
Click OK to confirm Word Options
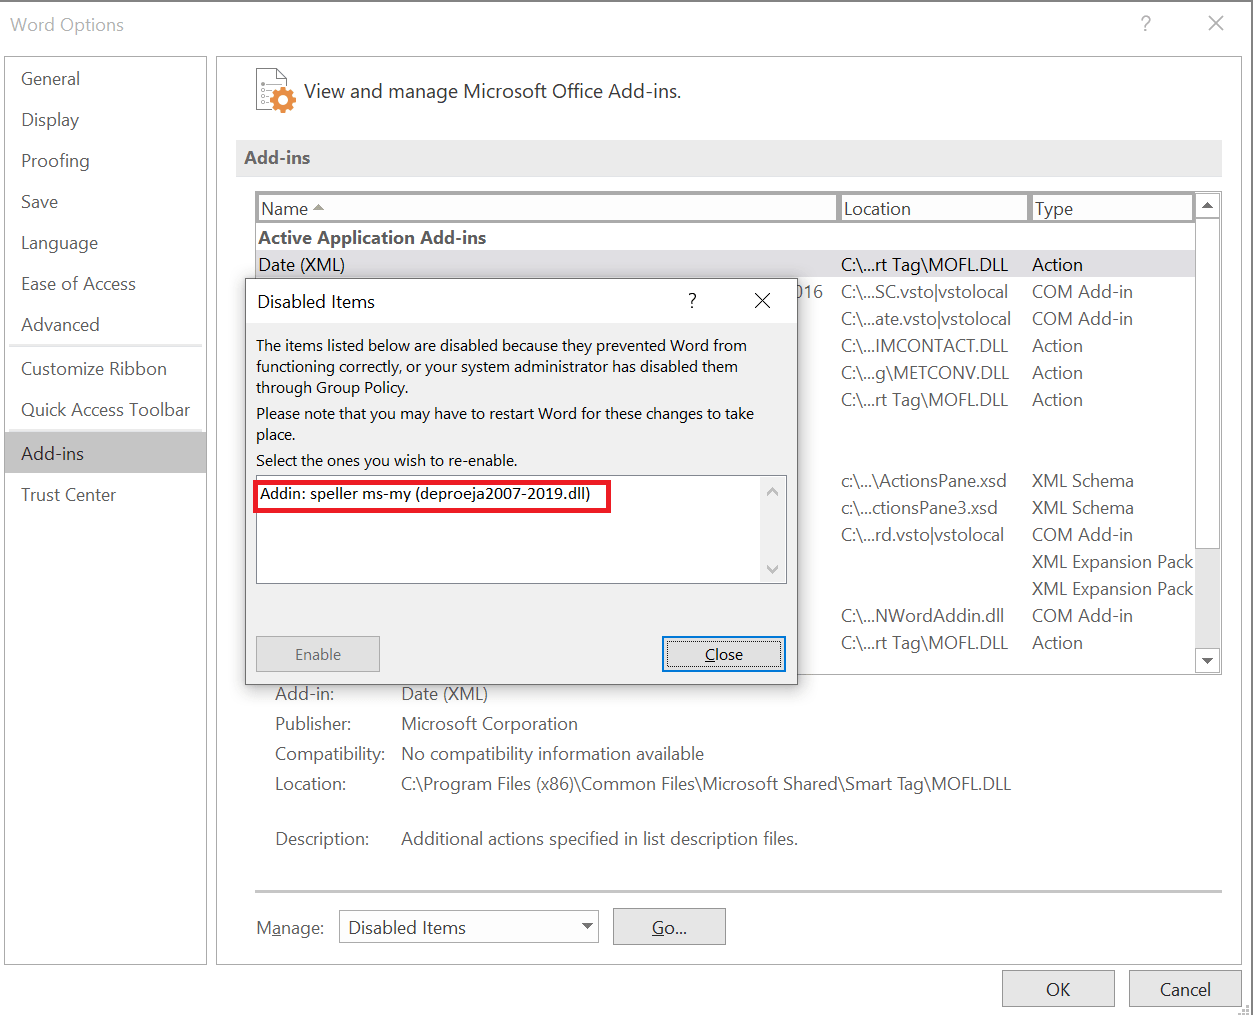click(x=1057, y=989)
